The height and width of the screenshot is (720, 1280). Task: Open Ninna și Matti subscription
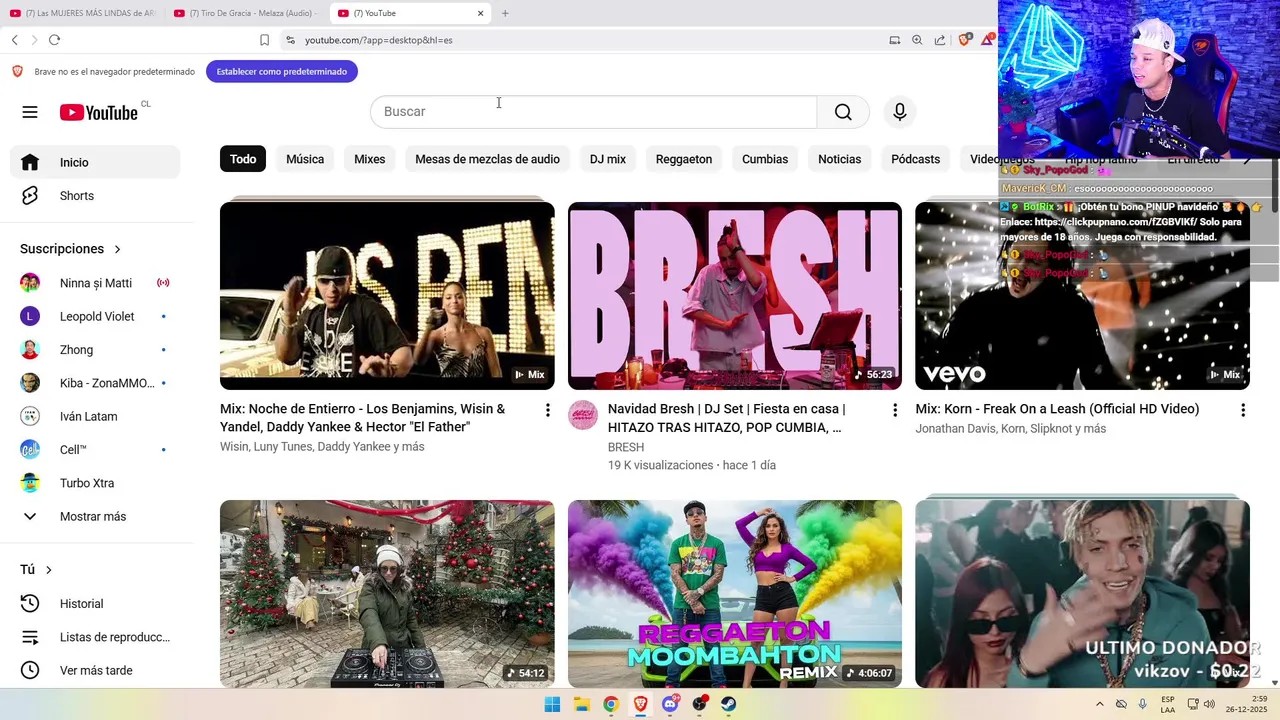coord(95,283)
